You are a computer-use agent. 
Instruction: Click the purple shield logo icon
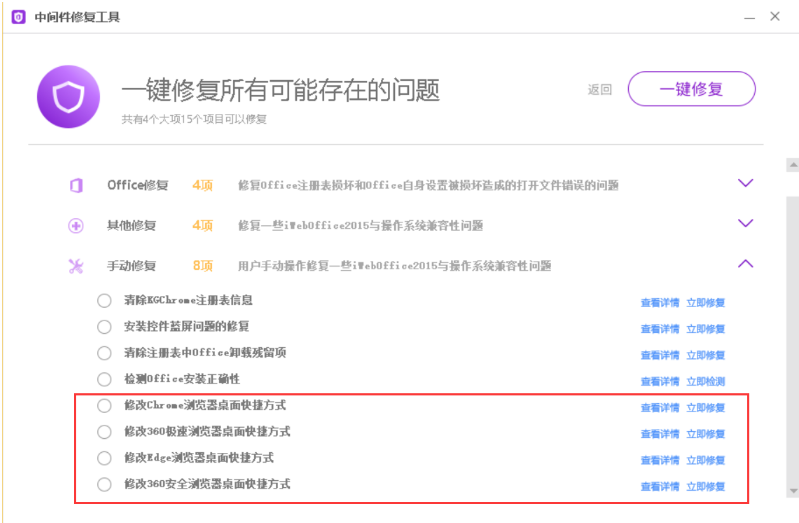66,97
